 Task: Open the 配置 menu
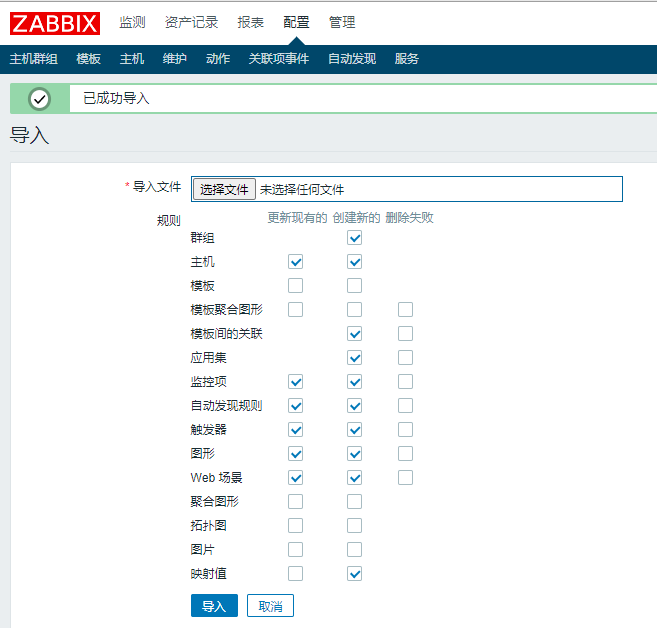(296, 22)
